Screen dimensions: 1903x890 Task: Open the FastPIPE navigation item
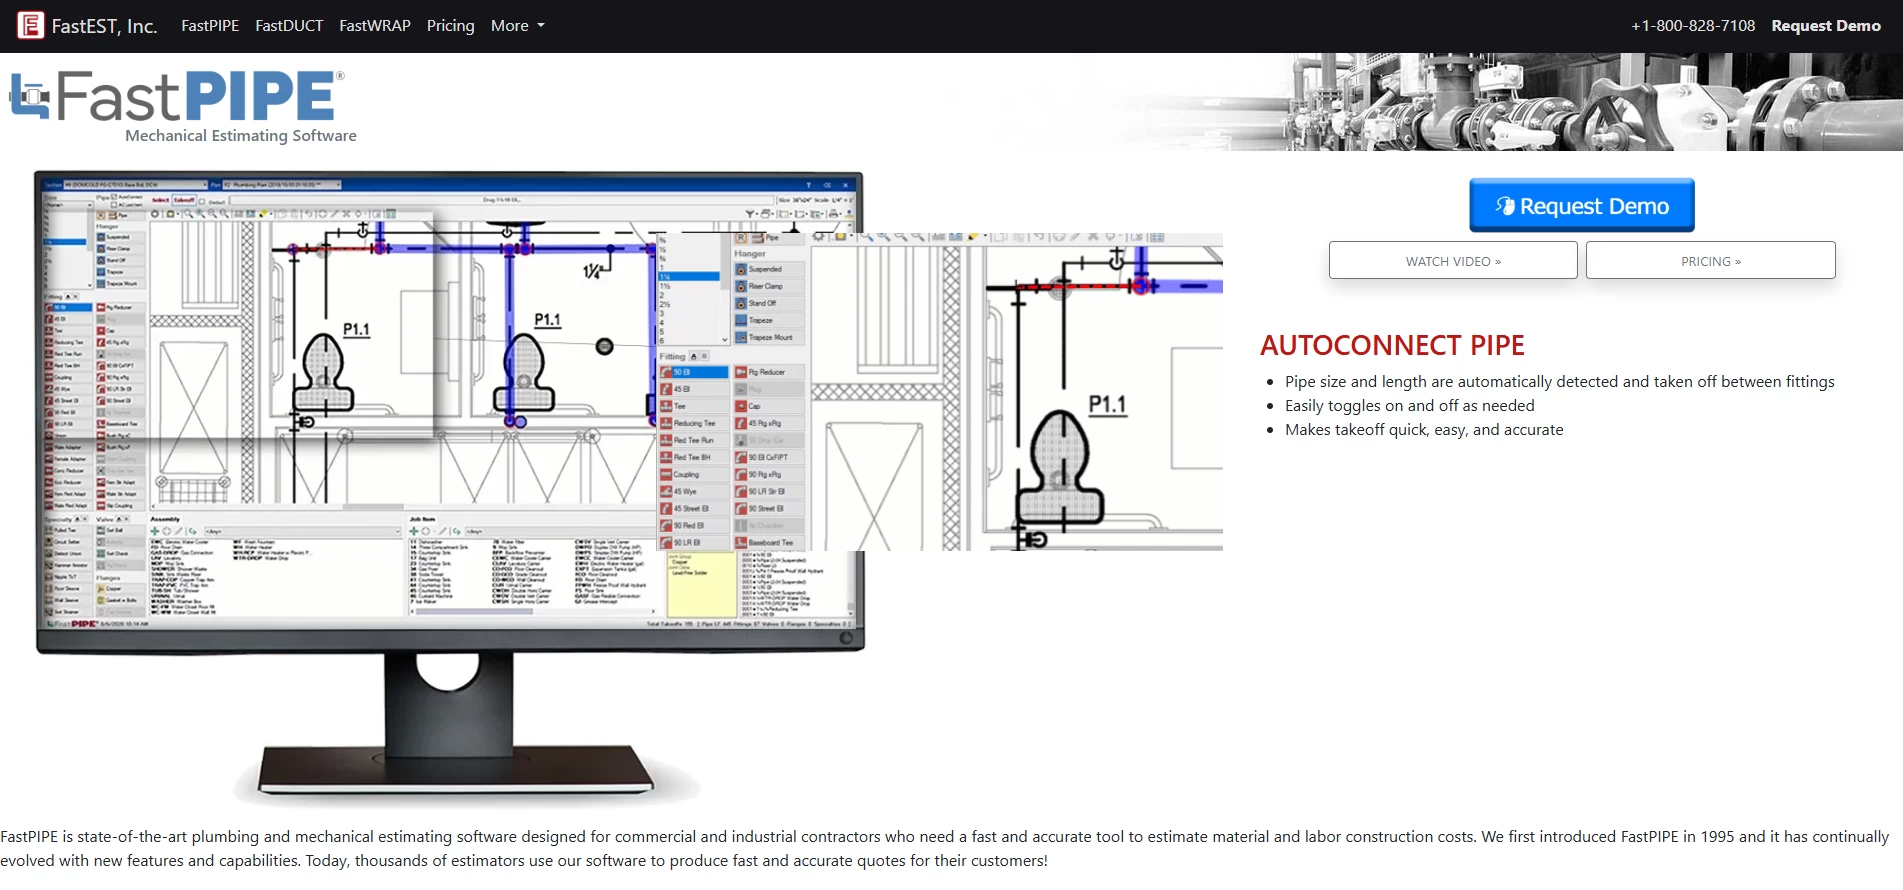(210, 26)
